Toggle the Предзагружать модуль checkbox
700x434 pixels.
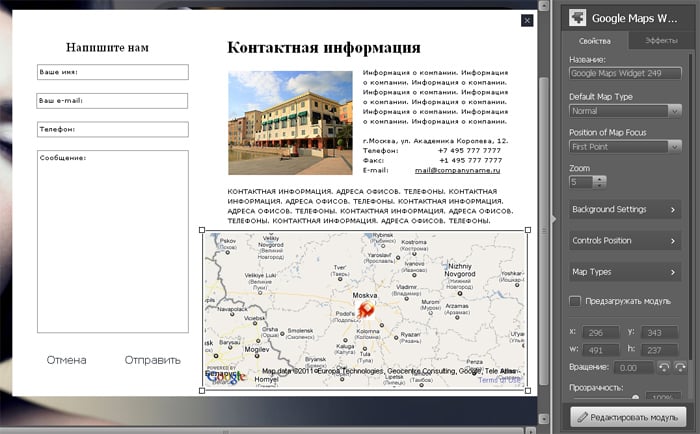coord(575,301)
